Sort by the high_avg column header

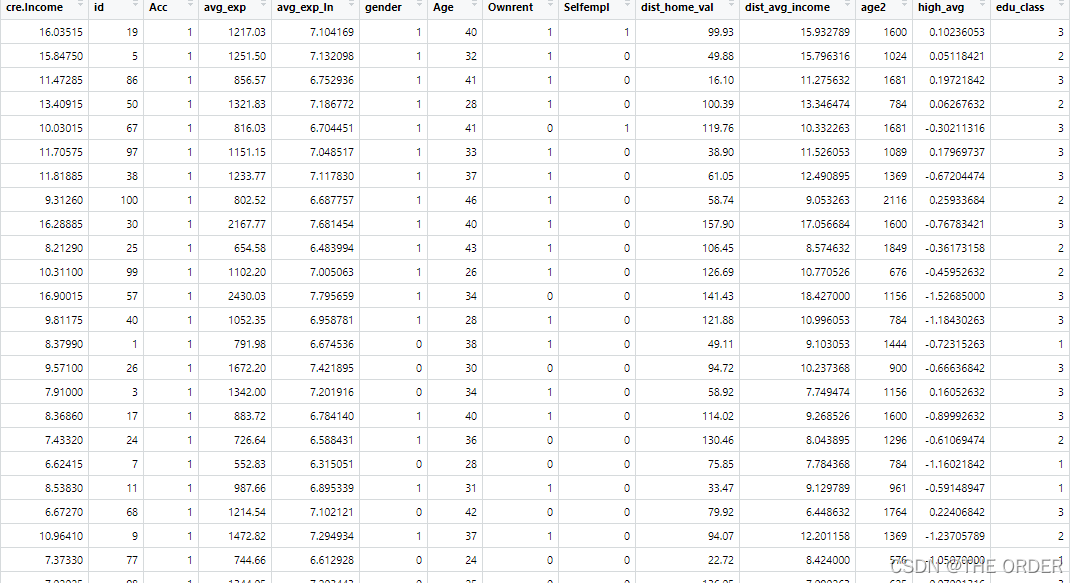pos(940,8)
